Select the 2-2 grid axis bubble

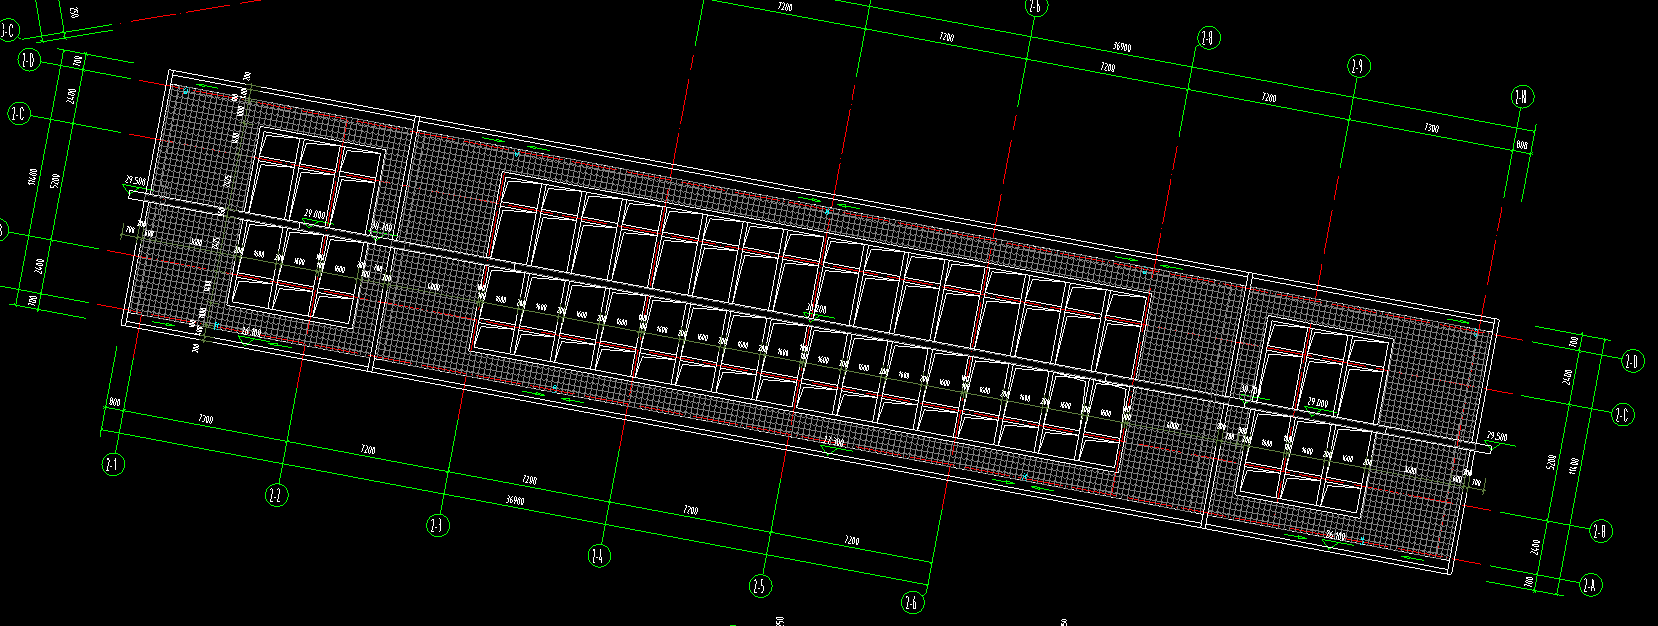click(276, 495)
